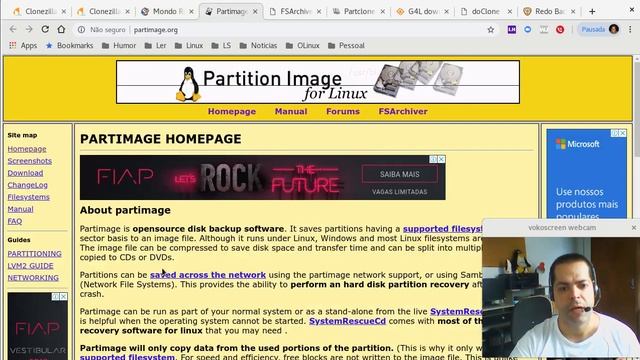Image resolution: width=640 pixels, height=360 pixels.
Task: Open the red circular extension icon
Action: 560,29
